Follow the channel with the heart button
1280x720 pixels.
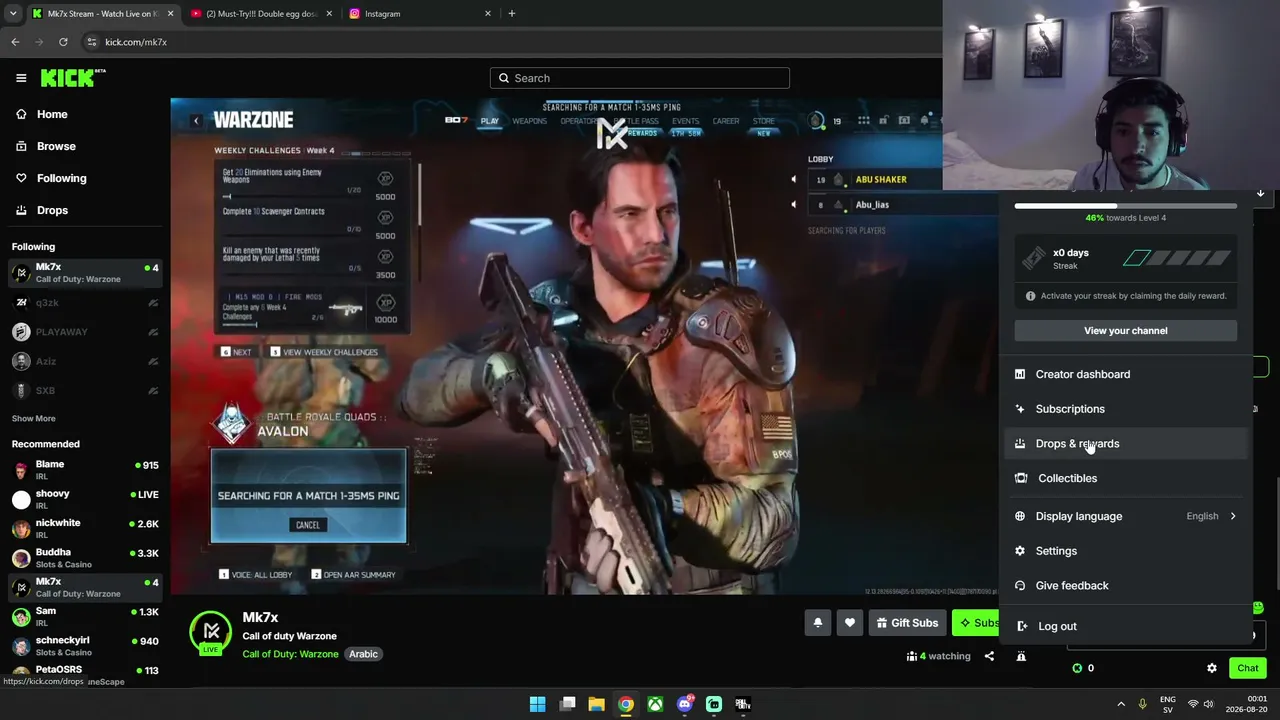click(x=850, y=623)
